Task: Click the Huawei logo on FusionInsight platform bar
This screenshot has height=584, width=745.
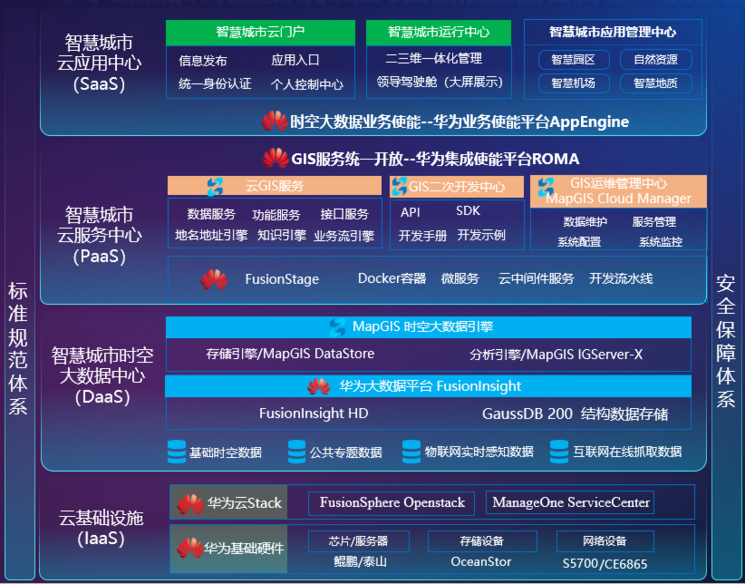Action: click(x=319, y=386)
